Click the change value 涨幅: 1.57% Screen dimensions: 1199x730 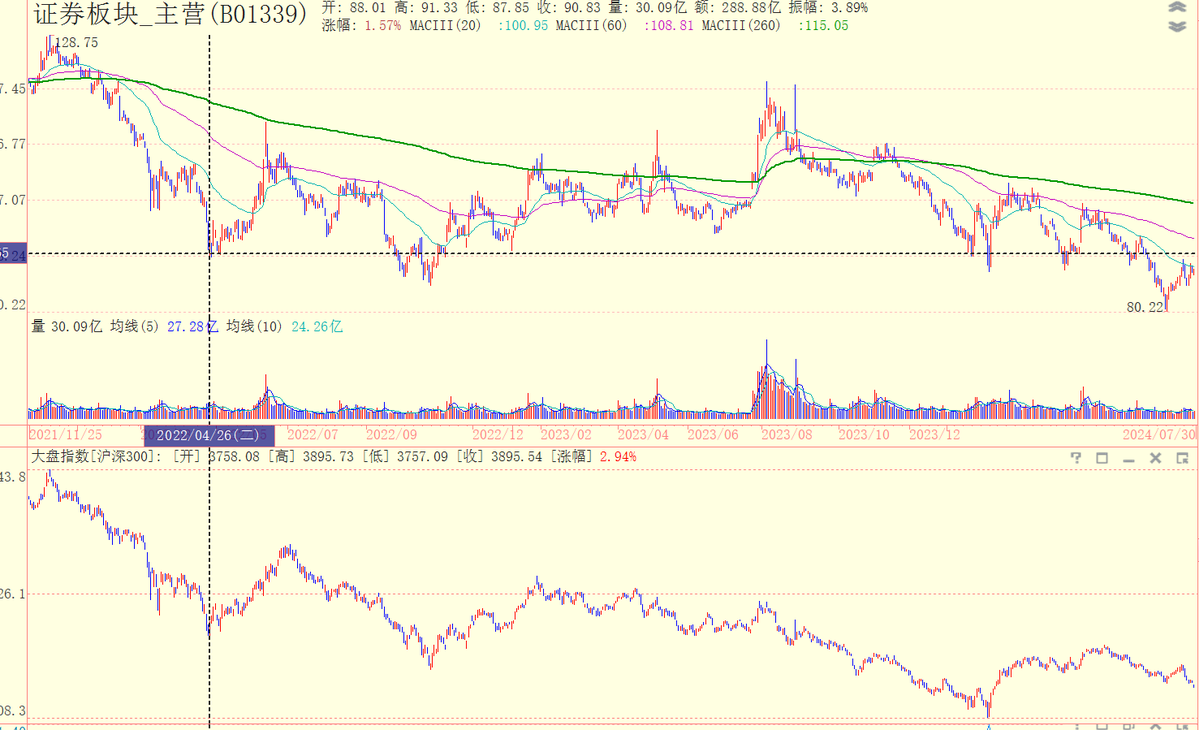pos(361,26)
